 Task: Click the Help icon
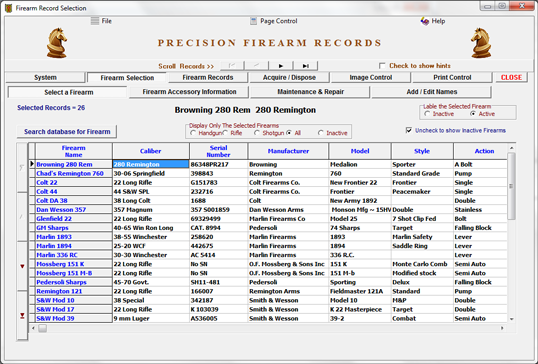point(425,21)
